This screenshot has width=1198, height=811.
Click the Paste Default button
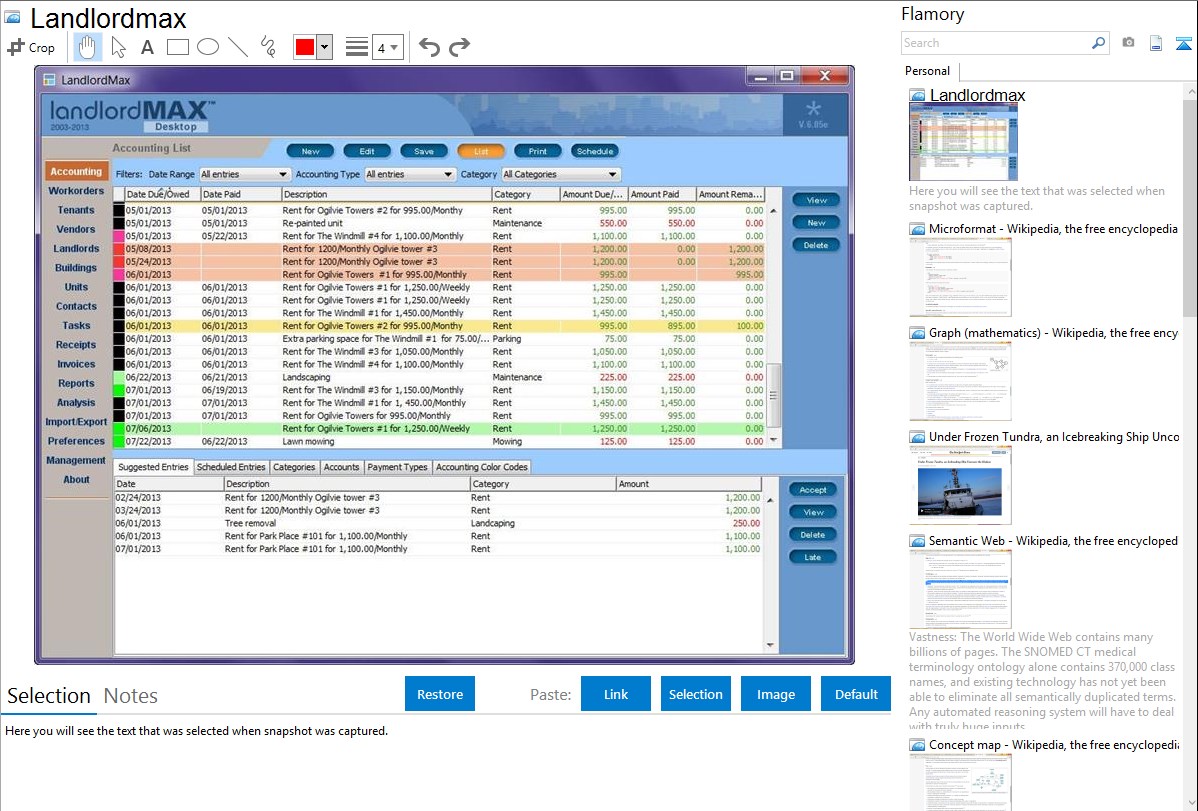pyautogui.click(x=856, y=694)
